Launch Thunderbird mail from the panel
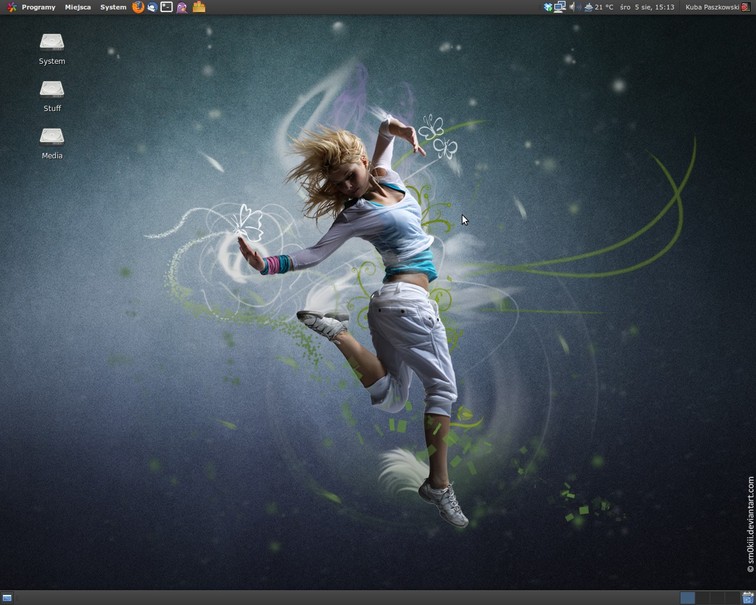Viewport: 756px width, 605px height. [152, 7]
